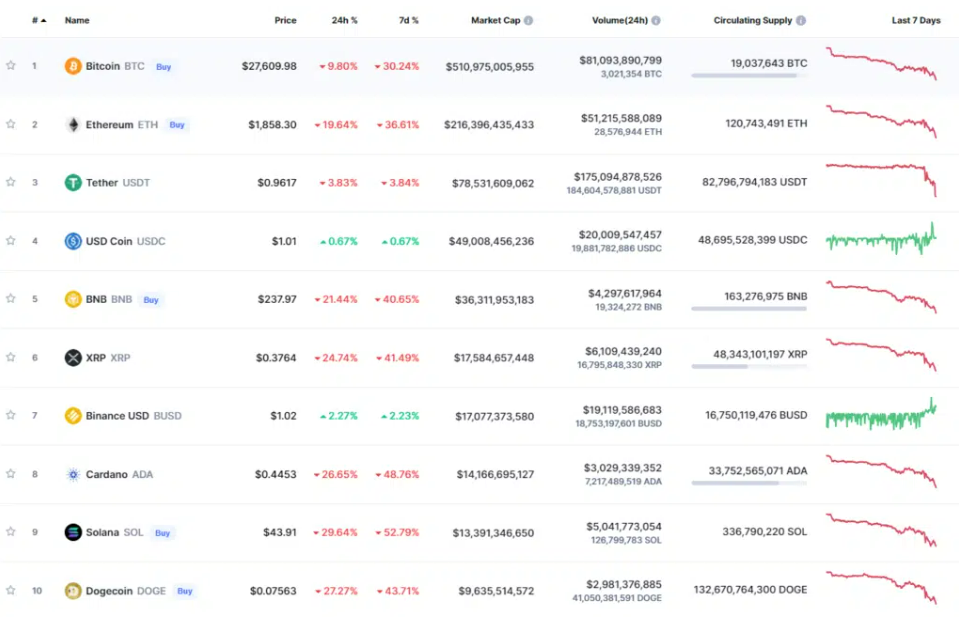
Task: Click XRP market cap $17,584,657,448
Action: click(x=494, y=358)
